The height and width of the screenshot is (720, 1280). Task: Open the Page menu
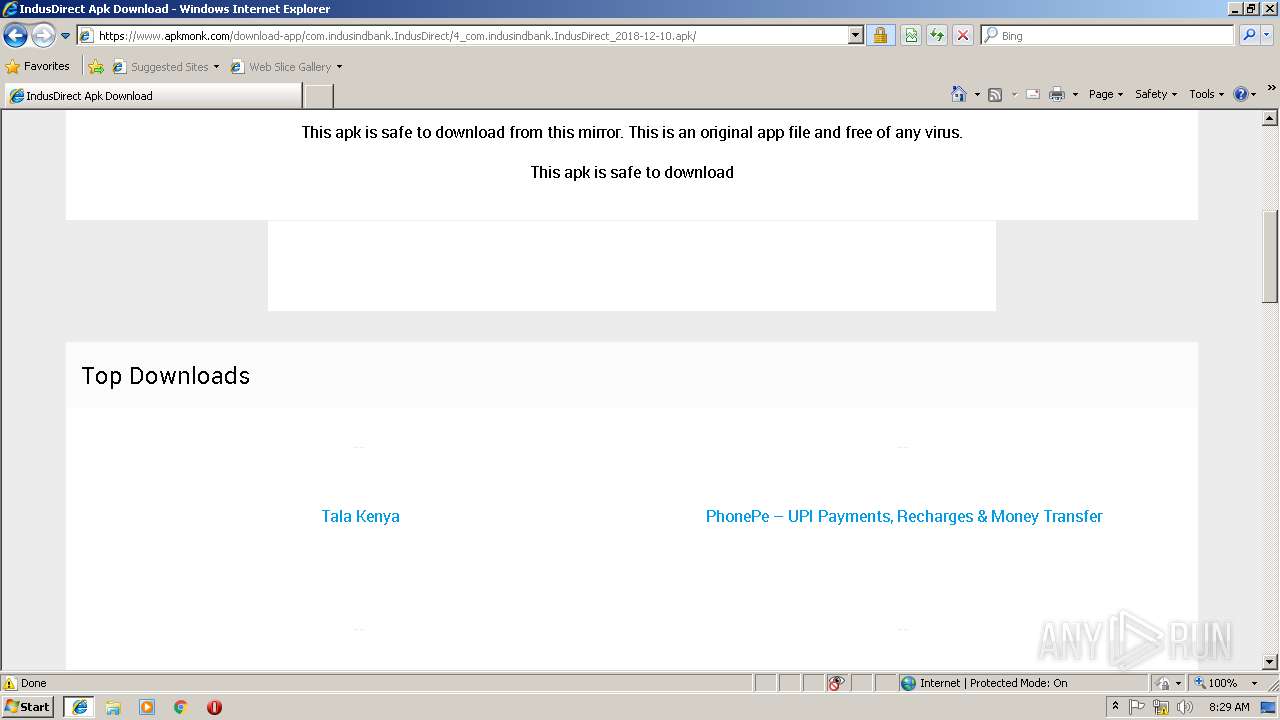click(x=1106, y=94)
